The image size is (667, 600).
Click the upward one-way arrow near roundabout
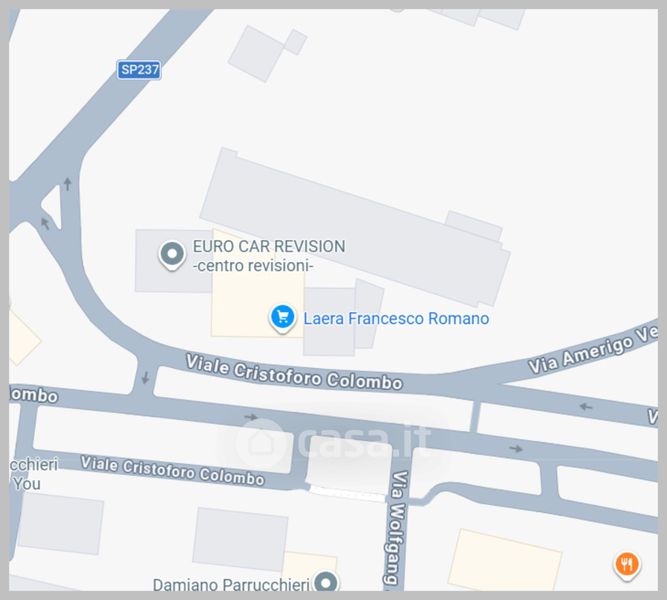coord(68,184)
